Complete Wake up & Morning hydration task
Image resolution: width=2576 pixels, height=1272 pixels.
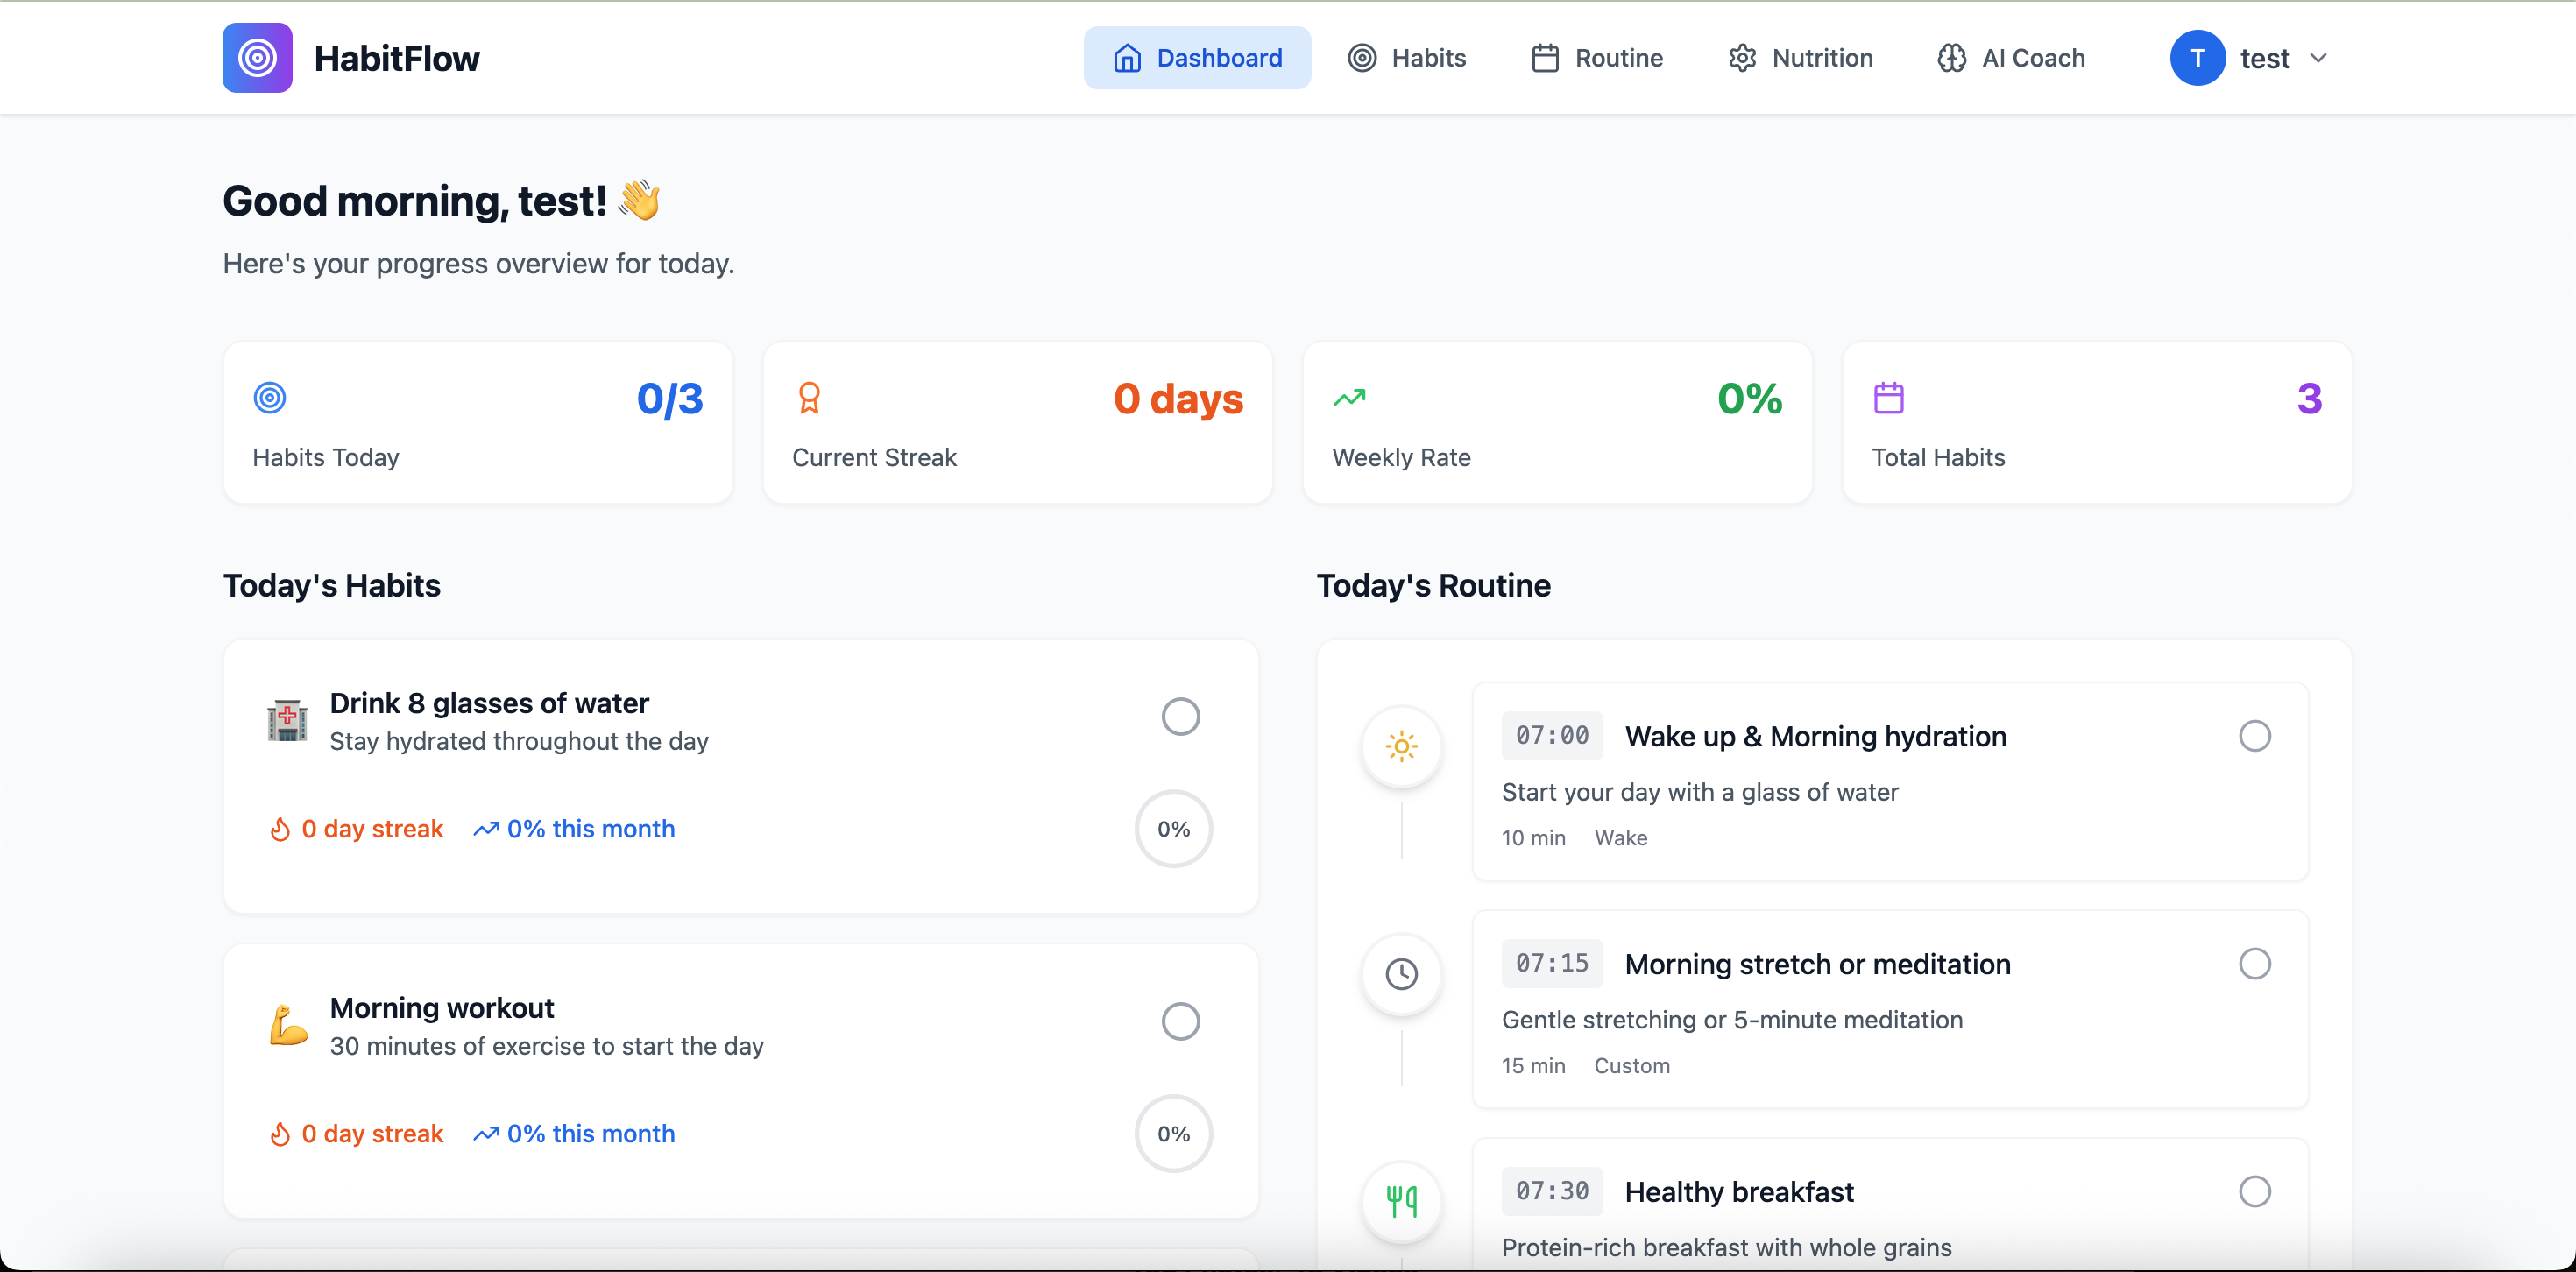(2254, 736)
